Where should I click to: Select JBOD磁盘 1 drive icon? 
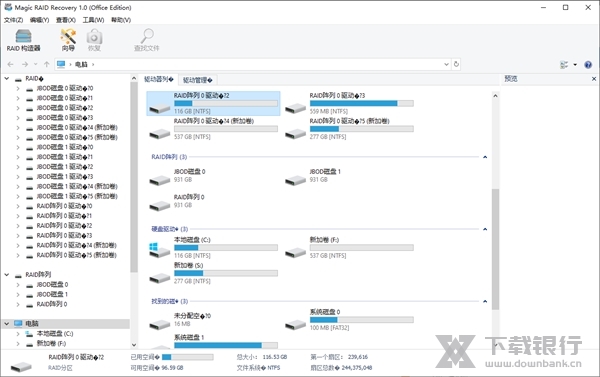click(295, 179)
